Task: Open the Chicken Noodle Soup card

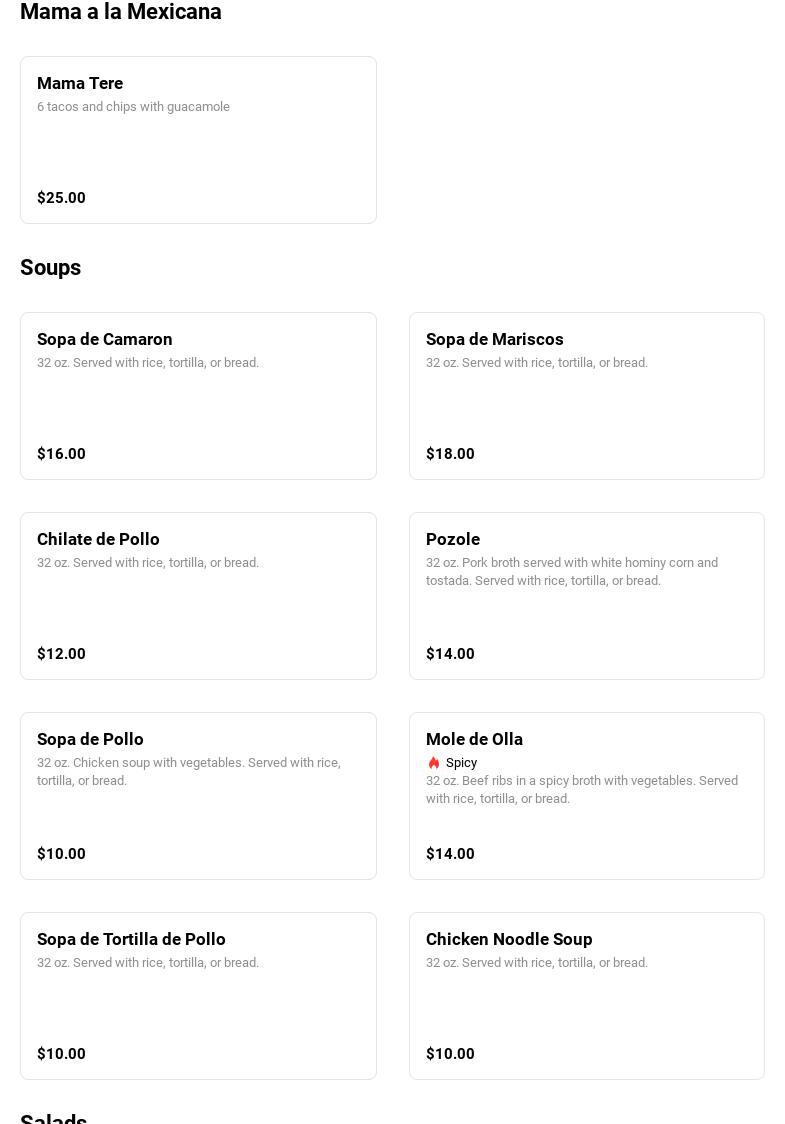Action: click(586, 996)
